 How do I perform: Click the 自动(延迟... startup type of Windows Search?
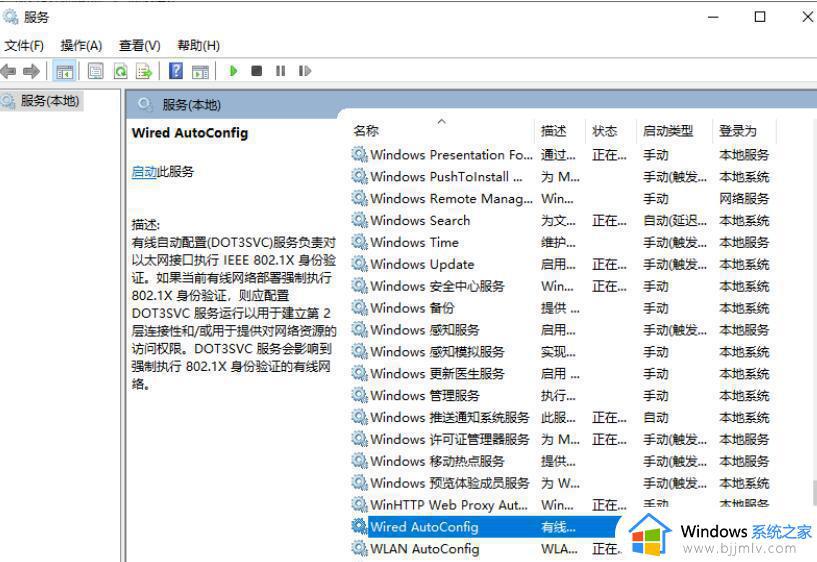point(675,220)
